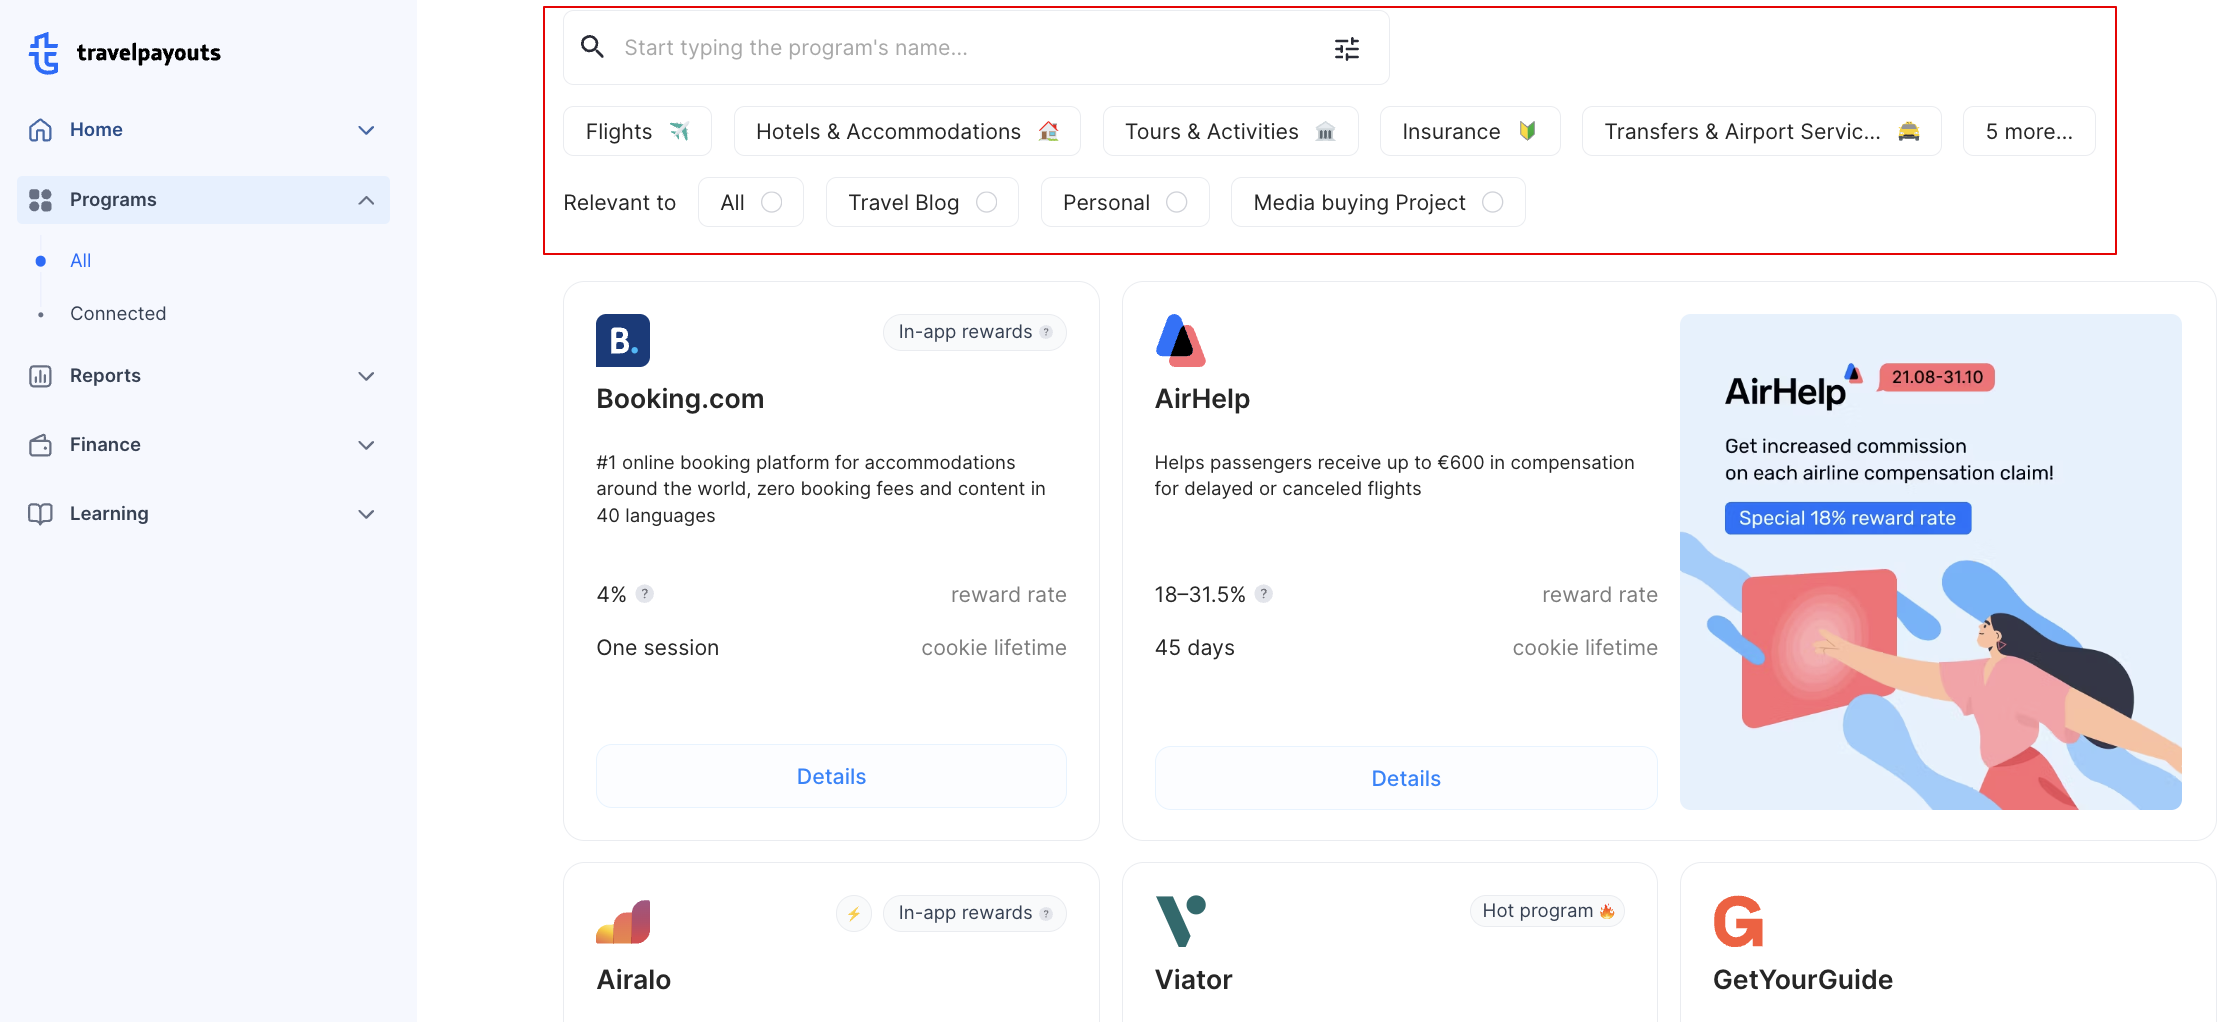Viewport: 2232px width, 1022px height.
Task: Click question mark on Booking.com In-app rewards
Action: click(x=1046, y=332)
